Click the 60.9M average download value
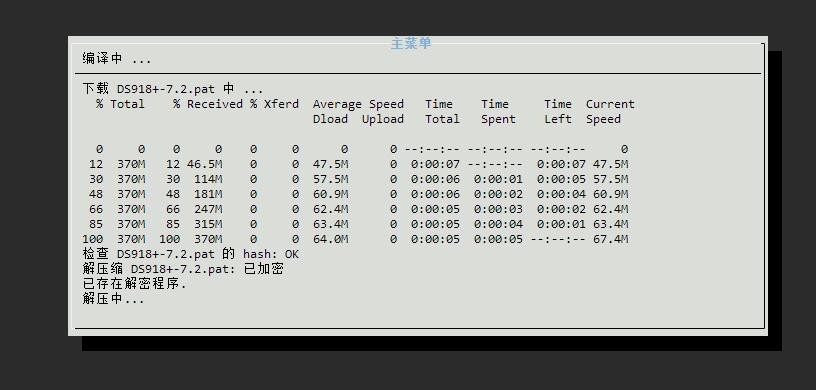816x390 pixels. point(330,194)
